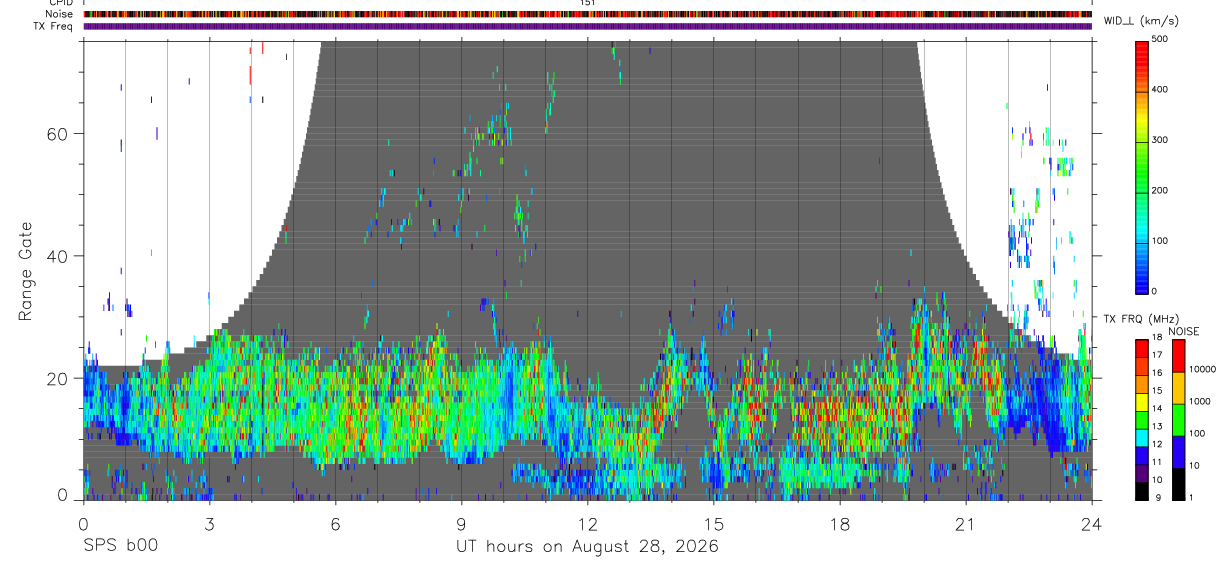Click the NOISE 100 green legend block

tap(1179, 419)
